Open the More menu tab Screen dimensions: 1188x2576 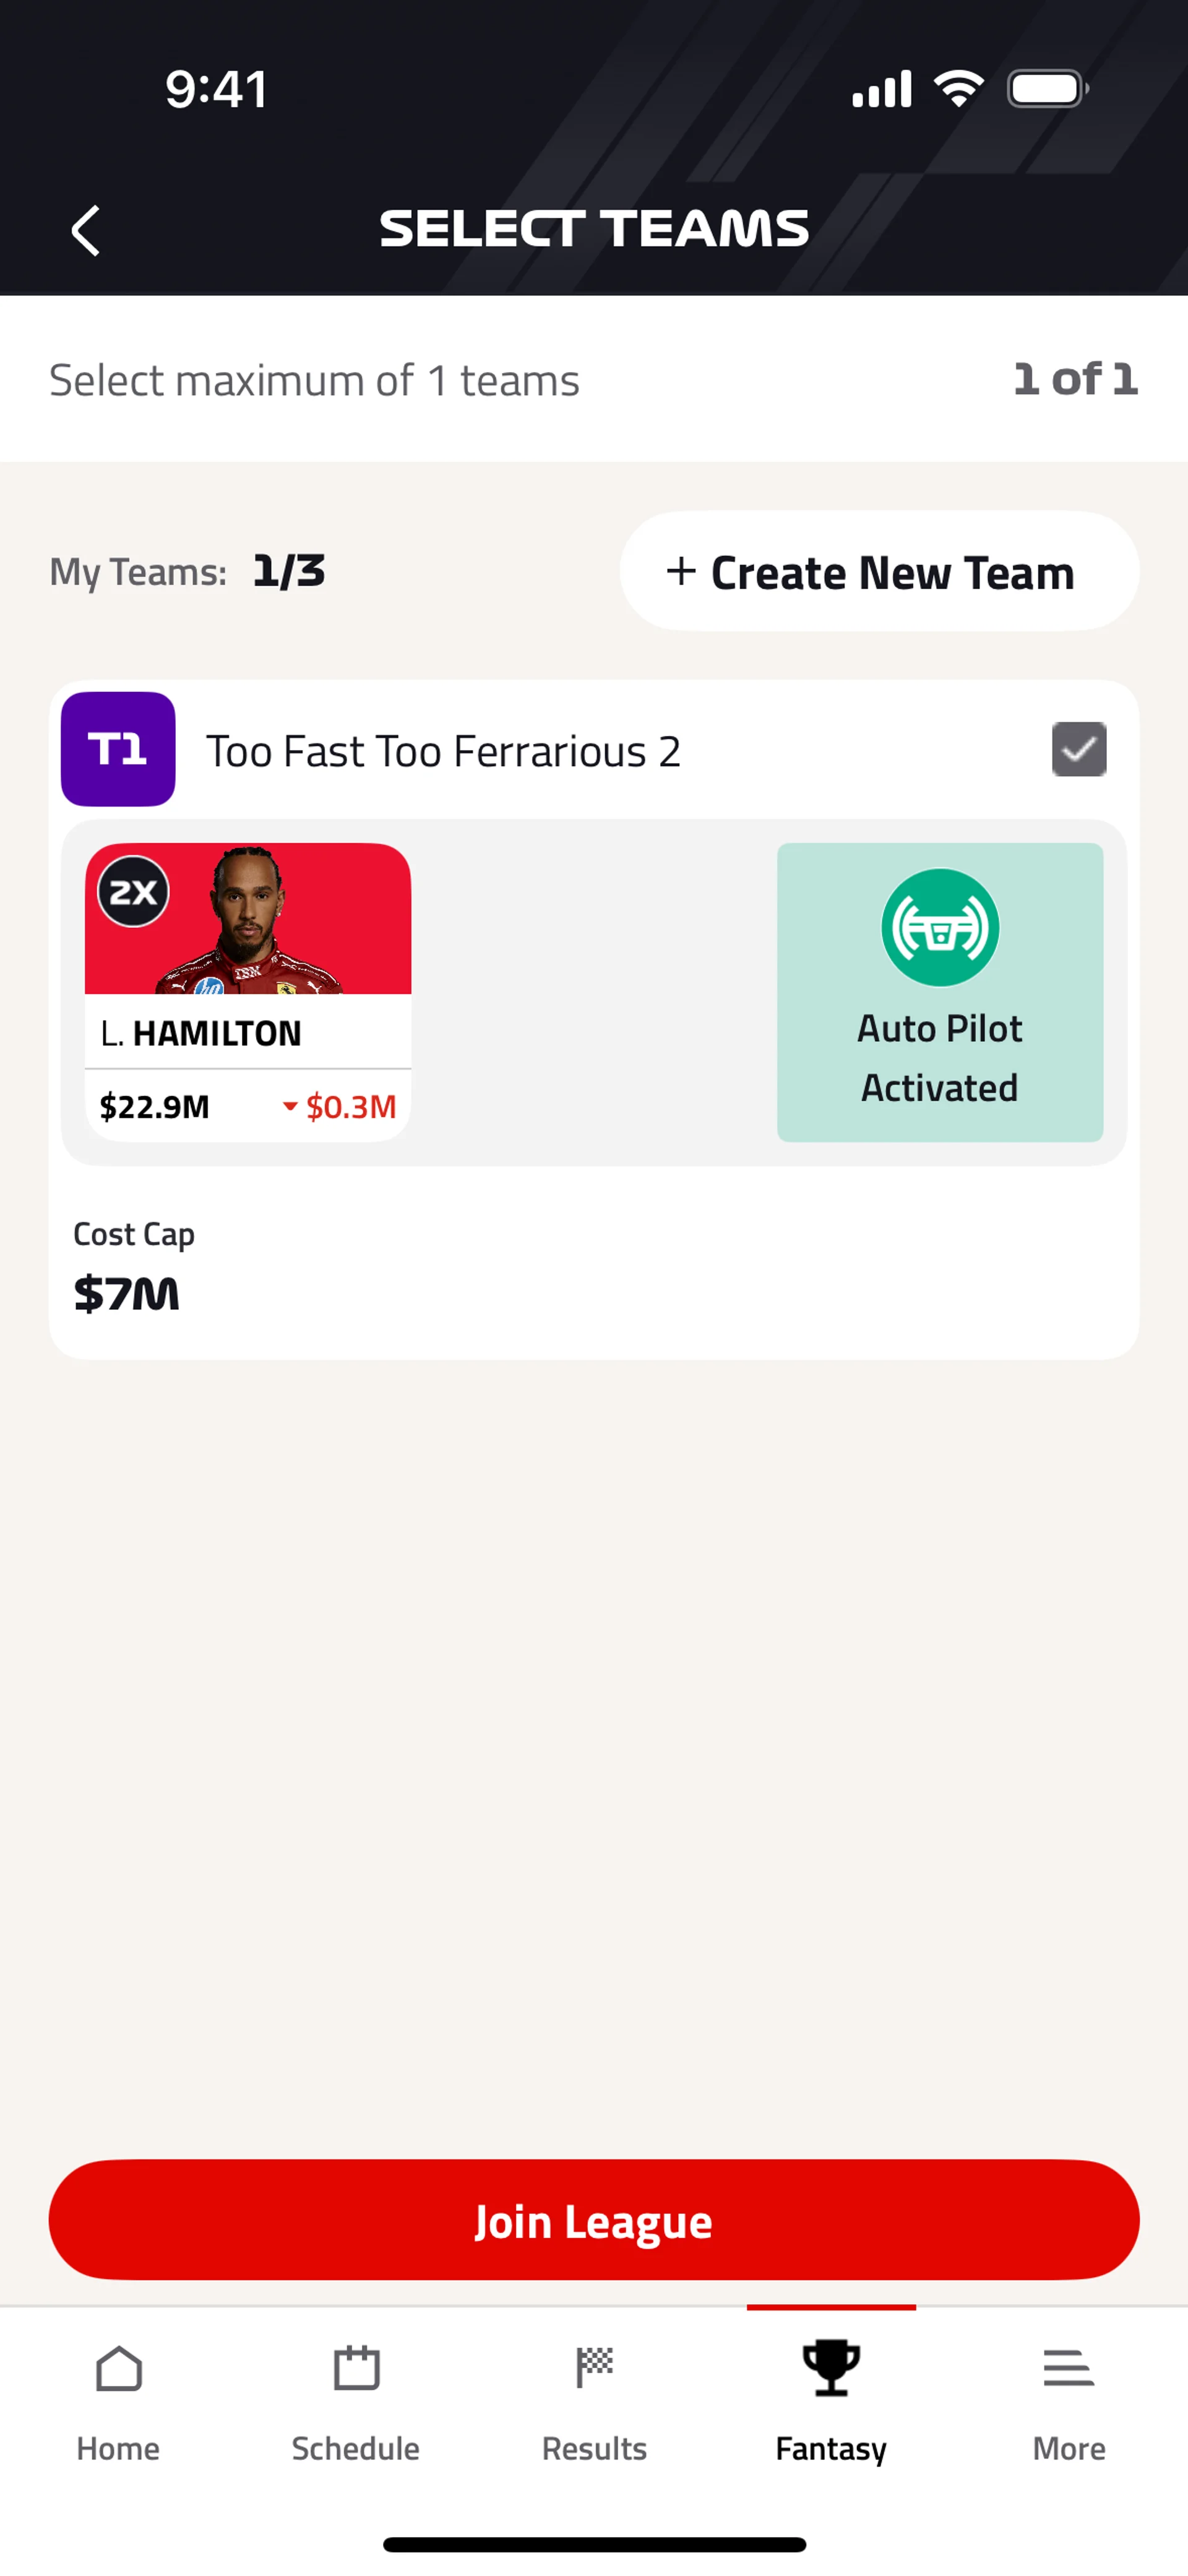(x=1068, y=2402)
